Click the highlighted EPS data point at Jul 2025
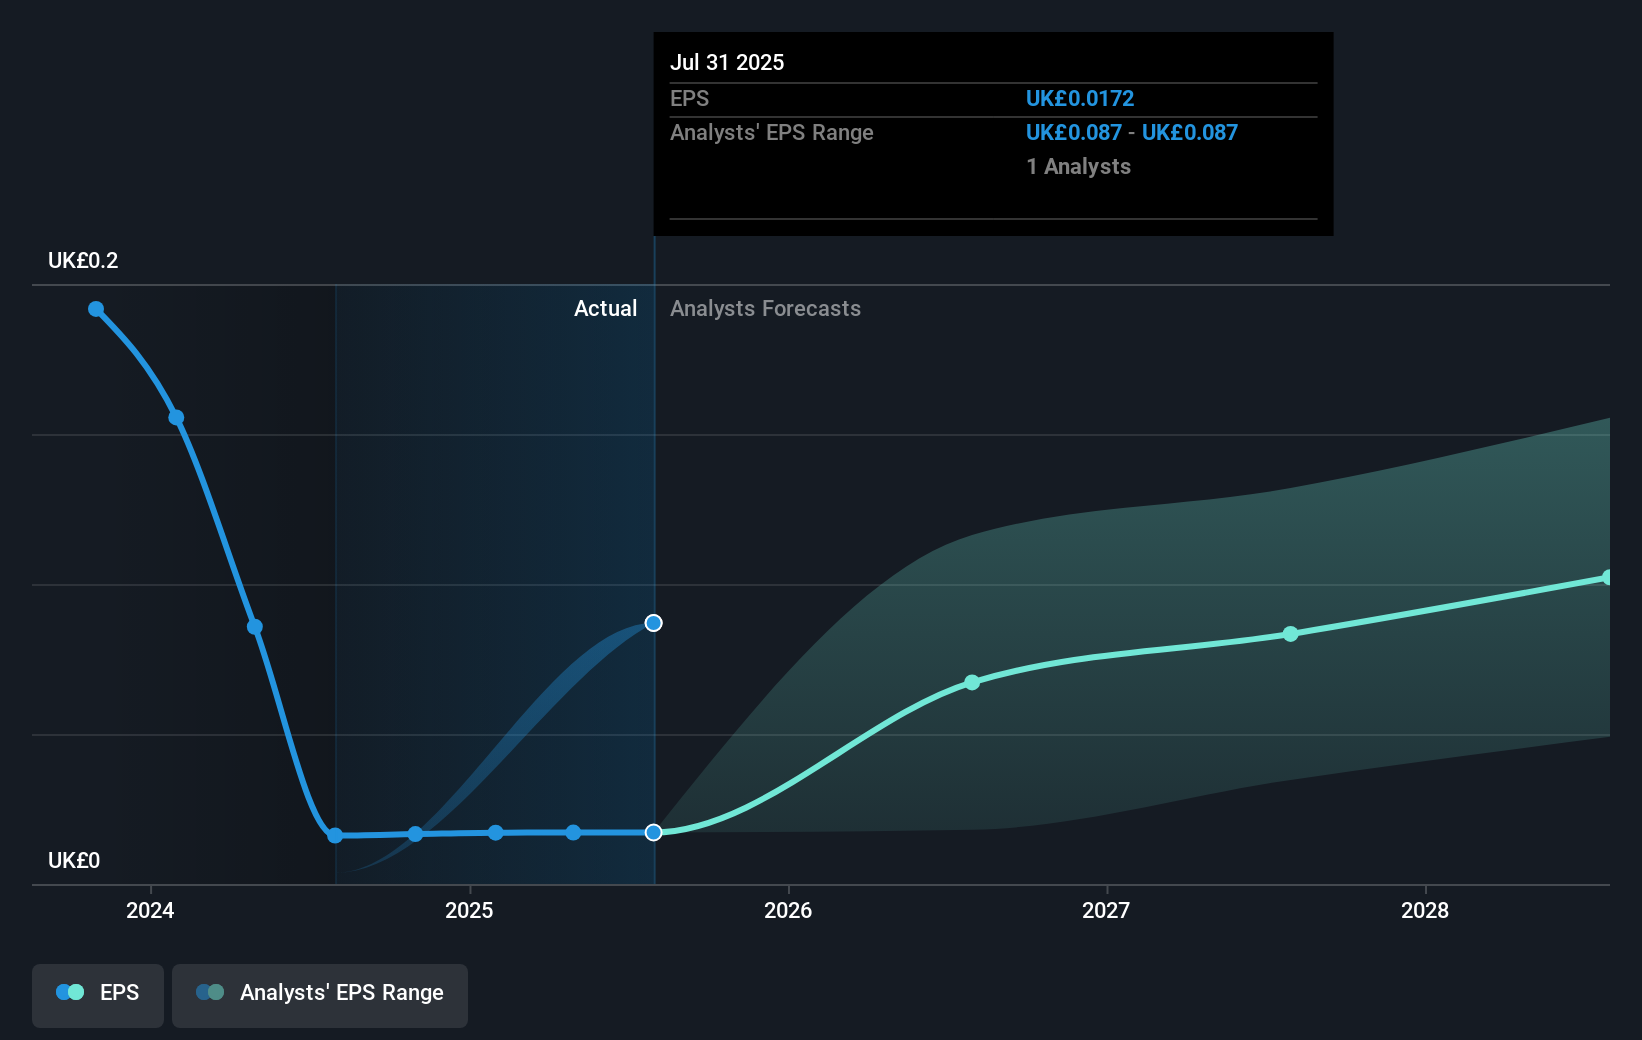Image resolution: width=1642 pixels, height=1040 pixels. coord(653,622)
